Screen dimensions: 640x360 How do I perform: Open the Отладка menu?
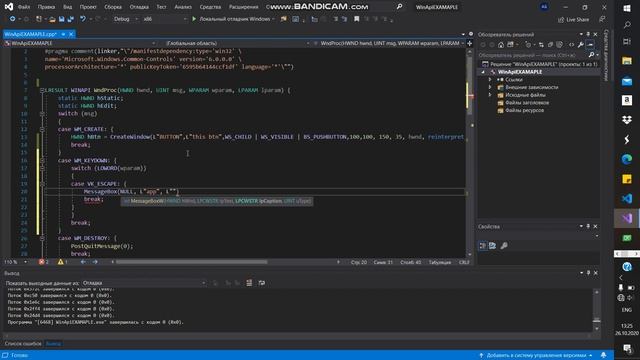[x=139, y=7]
